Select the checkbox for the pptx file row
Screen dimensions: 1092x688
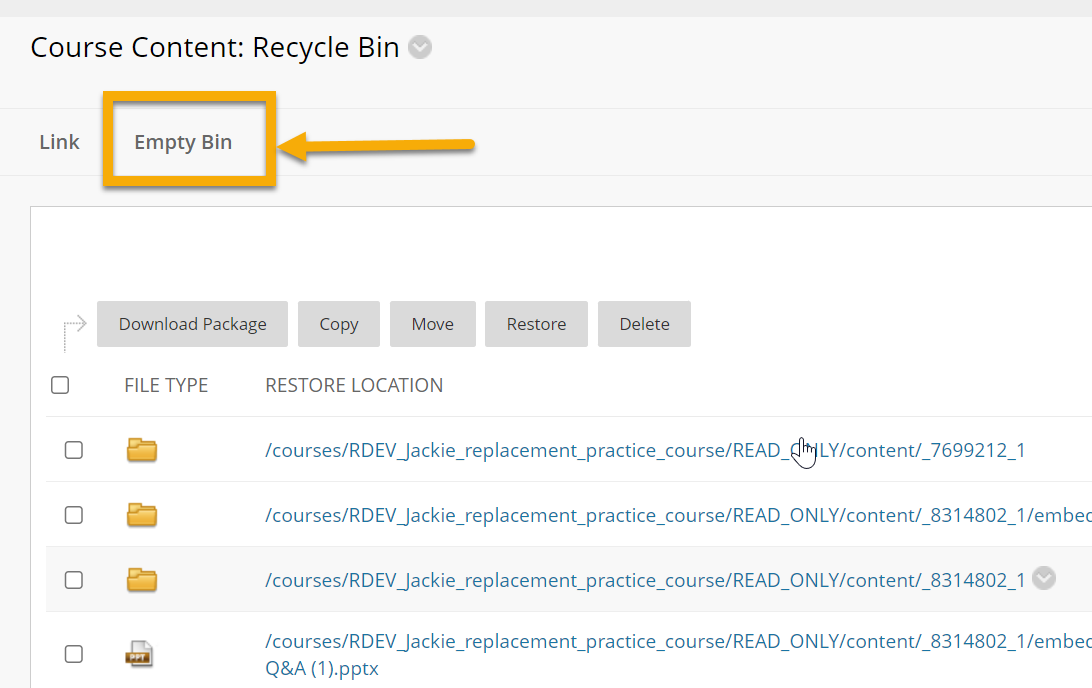tap(74, 654)
